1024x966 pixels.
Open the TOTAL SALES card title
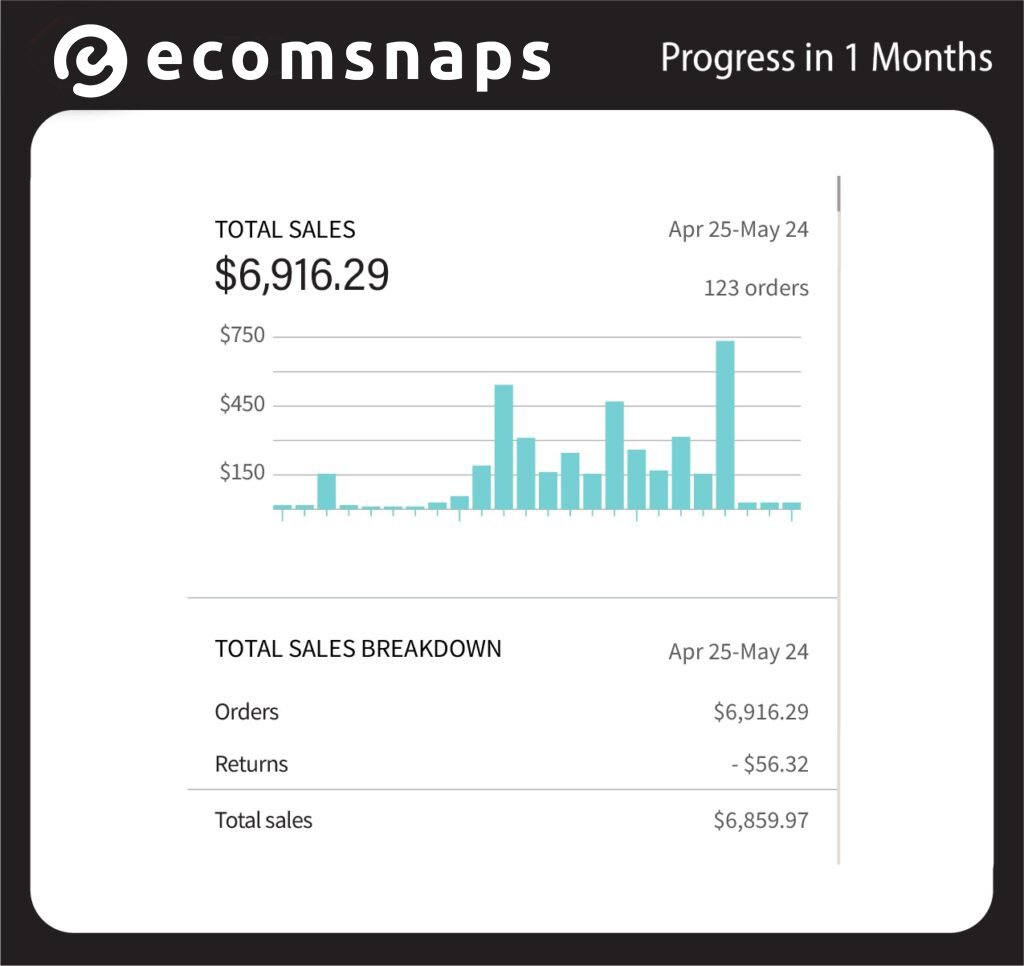tap(285, 230)
